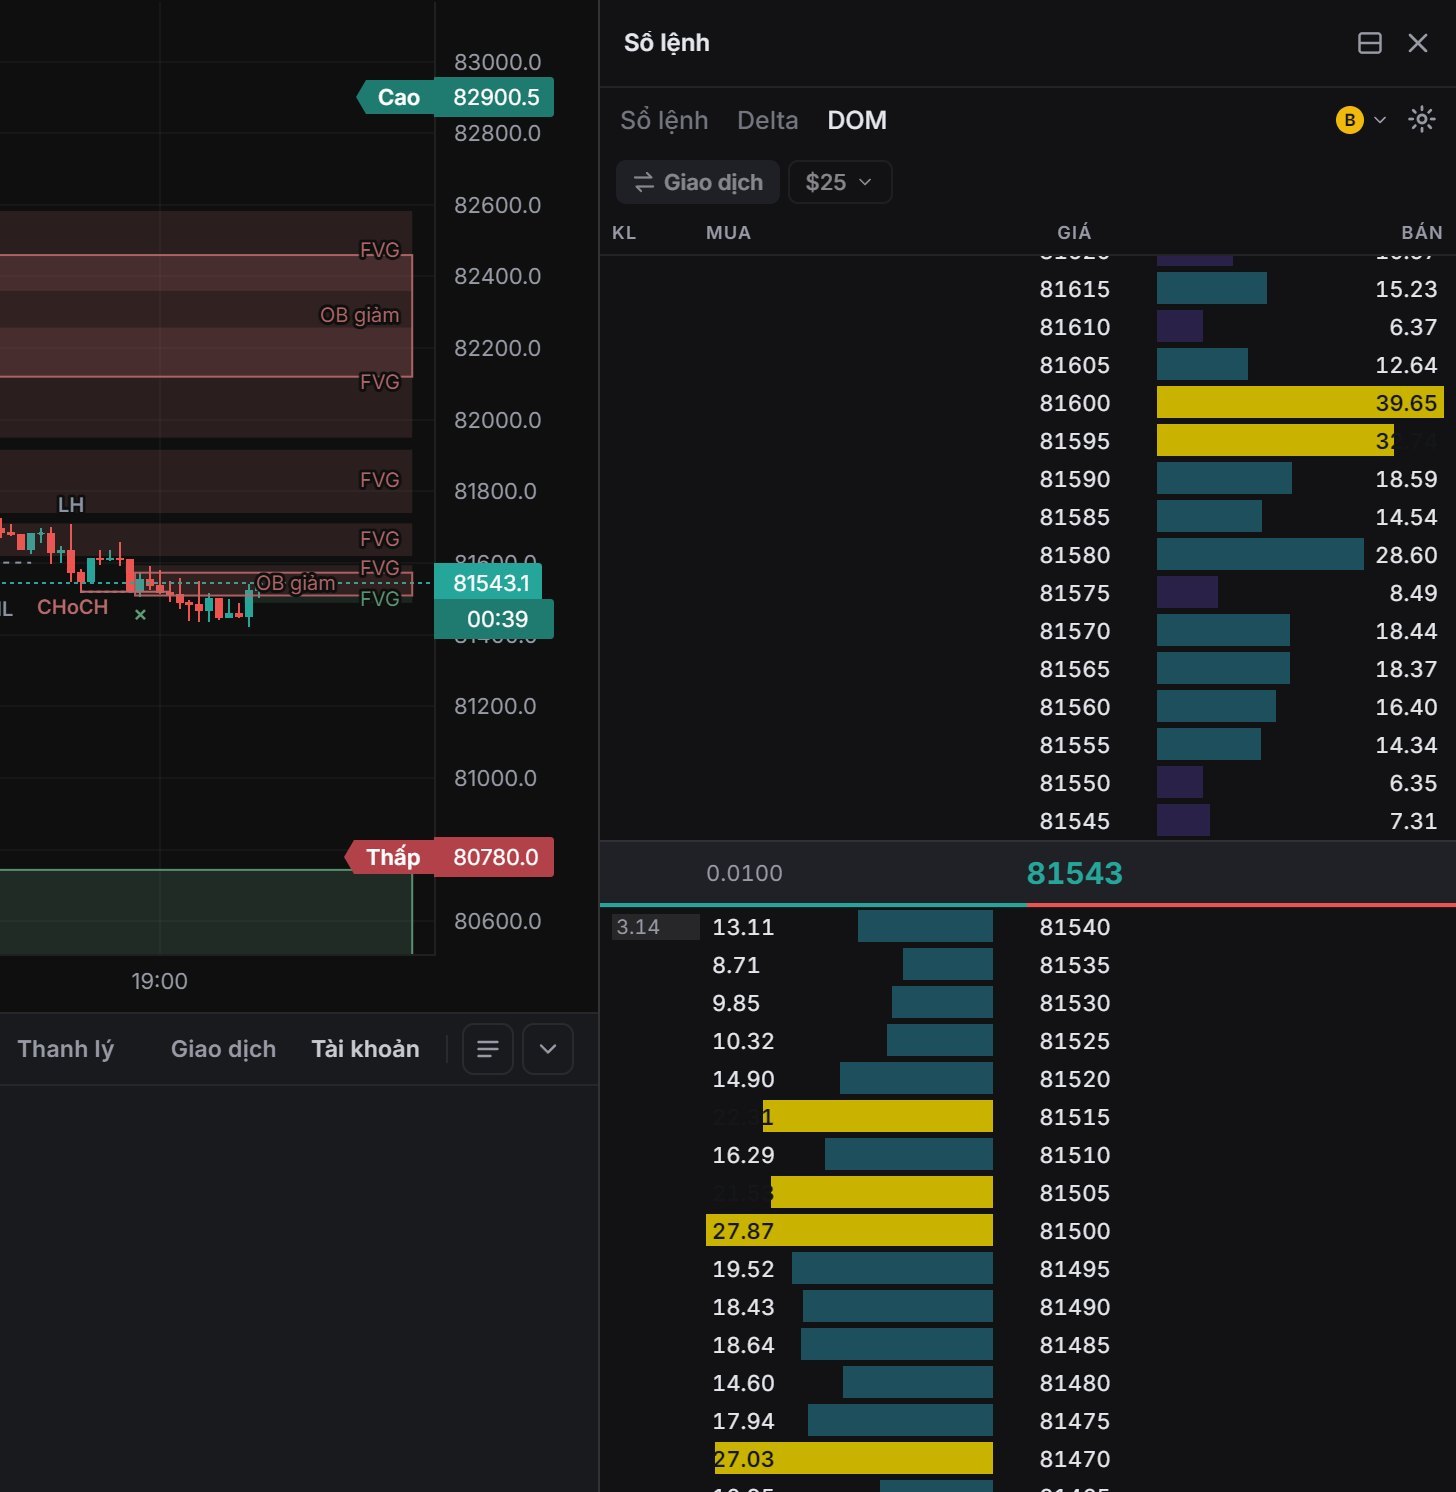Image resolution: width=1456 pixels, height=1492 pixels.
Task: Select bid price row 81500
Action: click(x=1028, y=1231)
